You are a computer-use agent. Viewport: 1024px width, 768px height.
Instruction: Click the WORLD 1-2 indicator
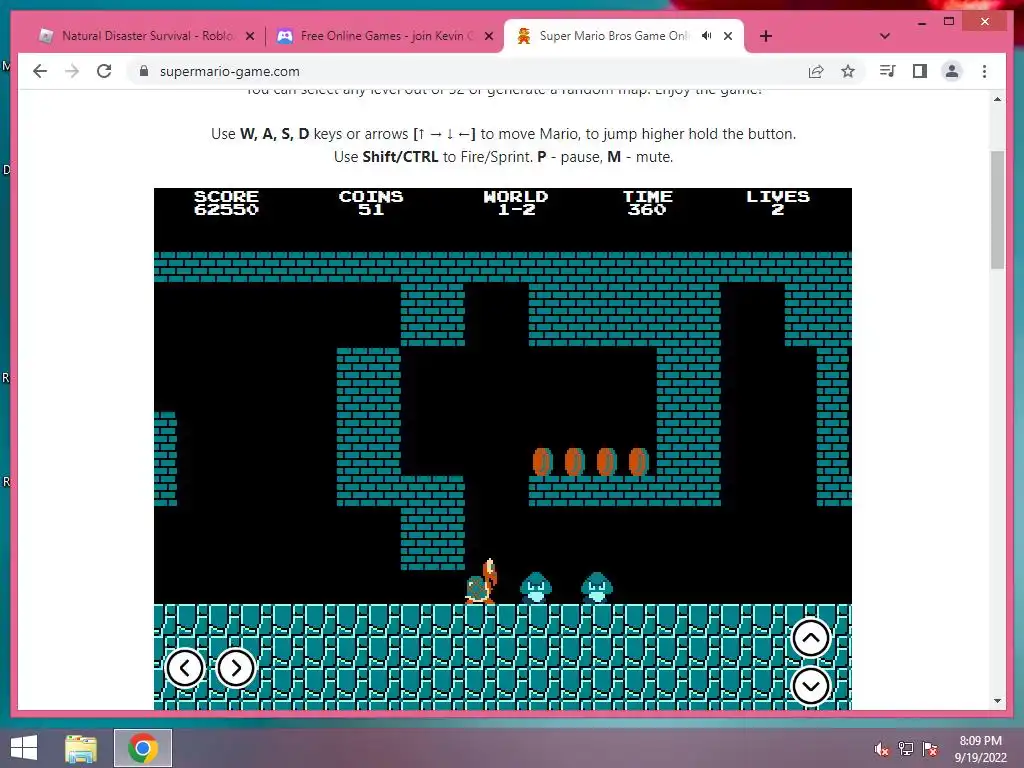(x=516, y=203)
